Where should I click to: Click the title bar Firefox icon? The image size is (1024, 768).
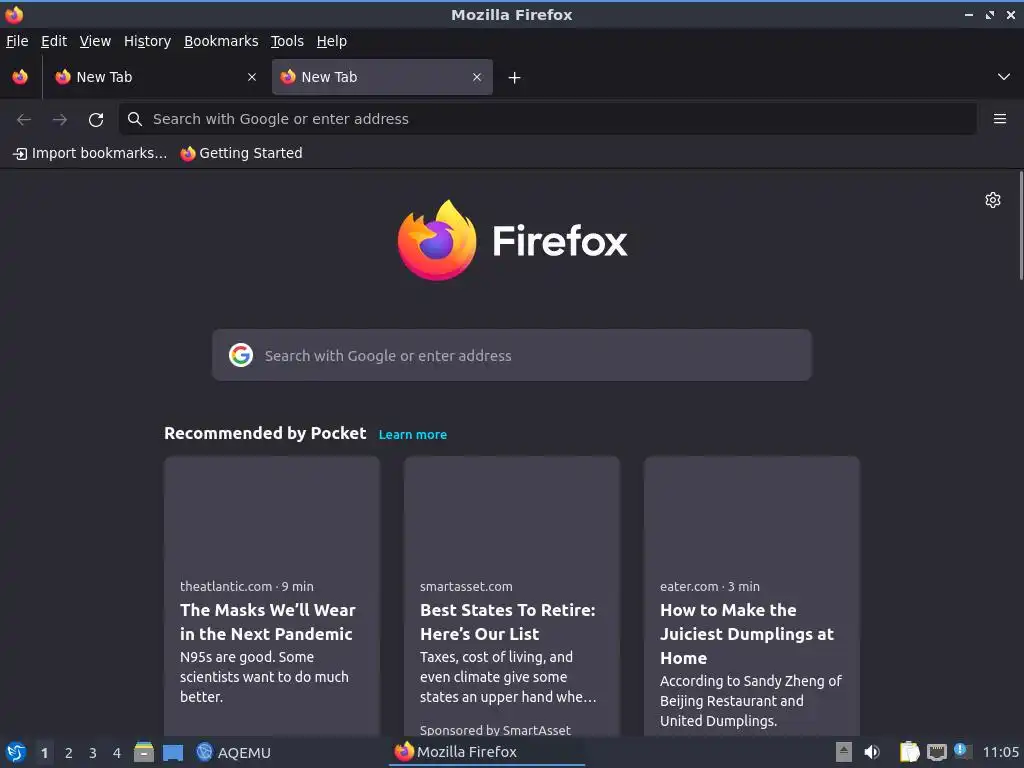14,14
